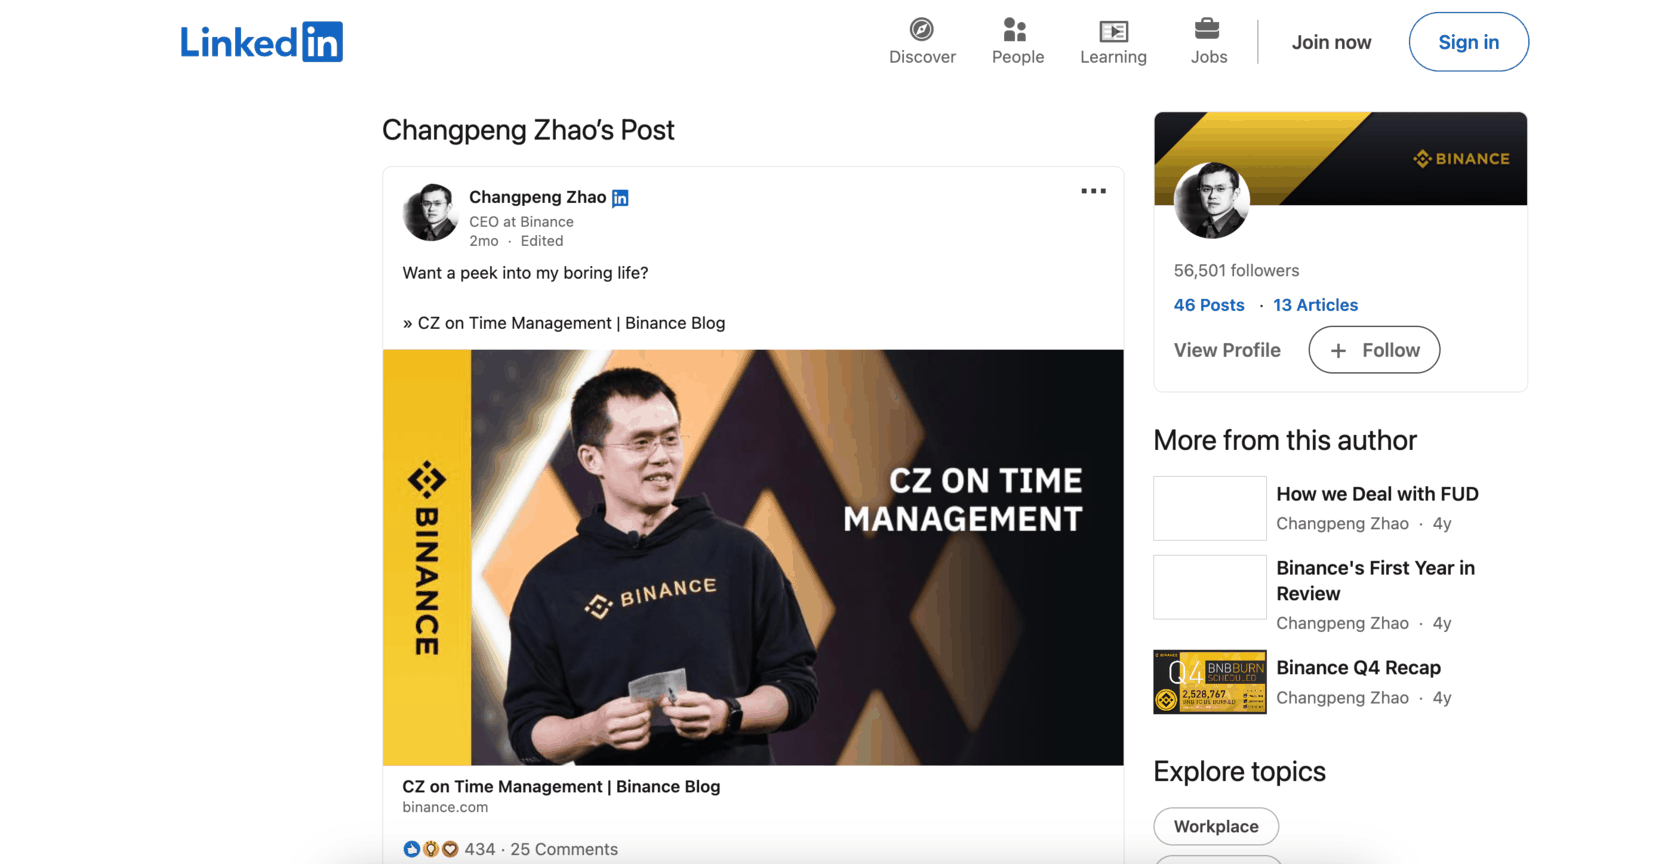The width and height of the screenshot is (1680, 864).
Task: Click the LinkedIn logo
Action: click(x=261, y=42)
